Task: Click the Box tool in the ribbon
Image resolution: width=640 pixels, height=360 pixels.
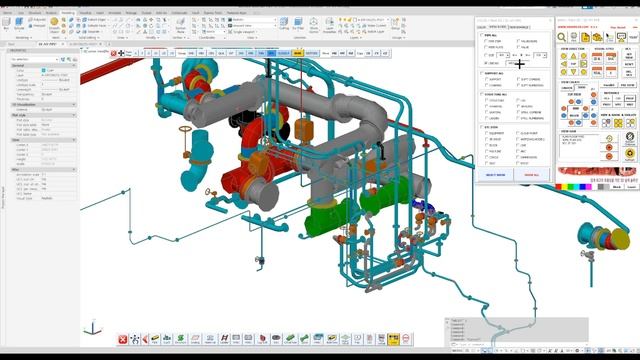Action: tap(6, 23)
